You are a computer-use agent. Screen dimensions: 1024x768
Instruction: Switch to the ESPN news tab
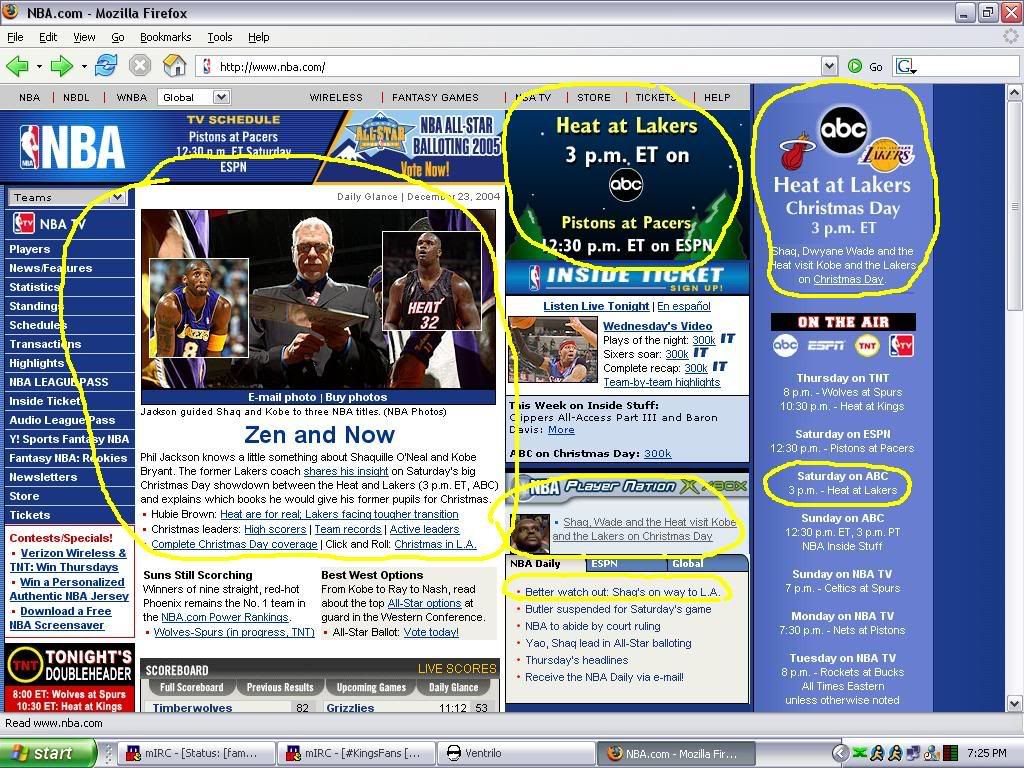click(626, 564)
